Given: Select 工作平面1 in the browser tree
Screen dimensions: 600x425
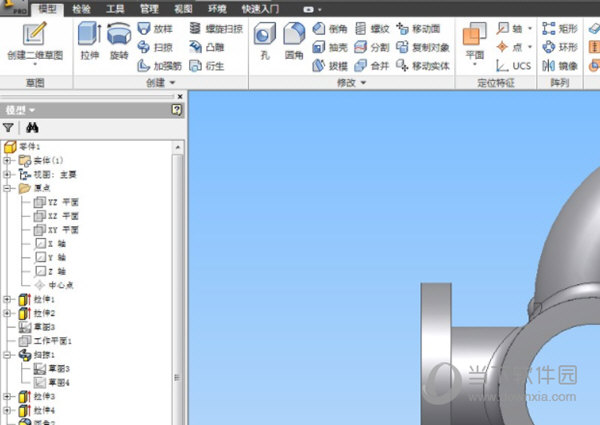Looking at the screenshot, I should [x=45, y=340].
